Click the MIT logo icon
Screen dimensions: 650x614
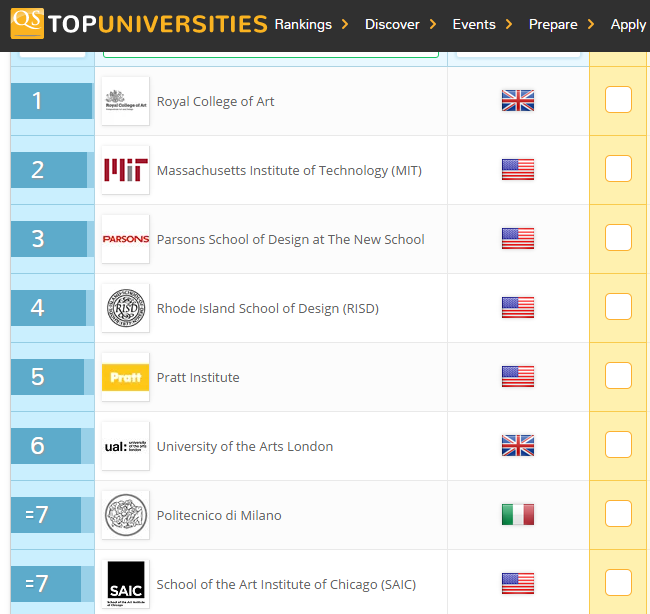(x=126, y=170)
